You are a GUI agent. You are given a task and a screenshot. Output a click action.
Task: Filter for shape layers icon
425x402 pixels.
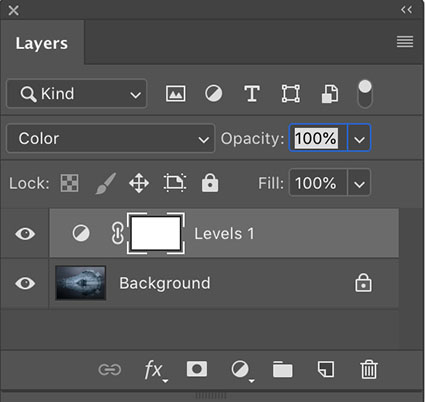coord(291,94)
